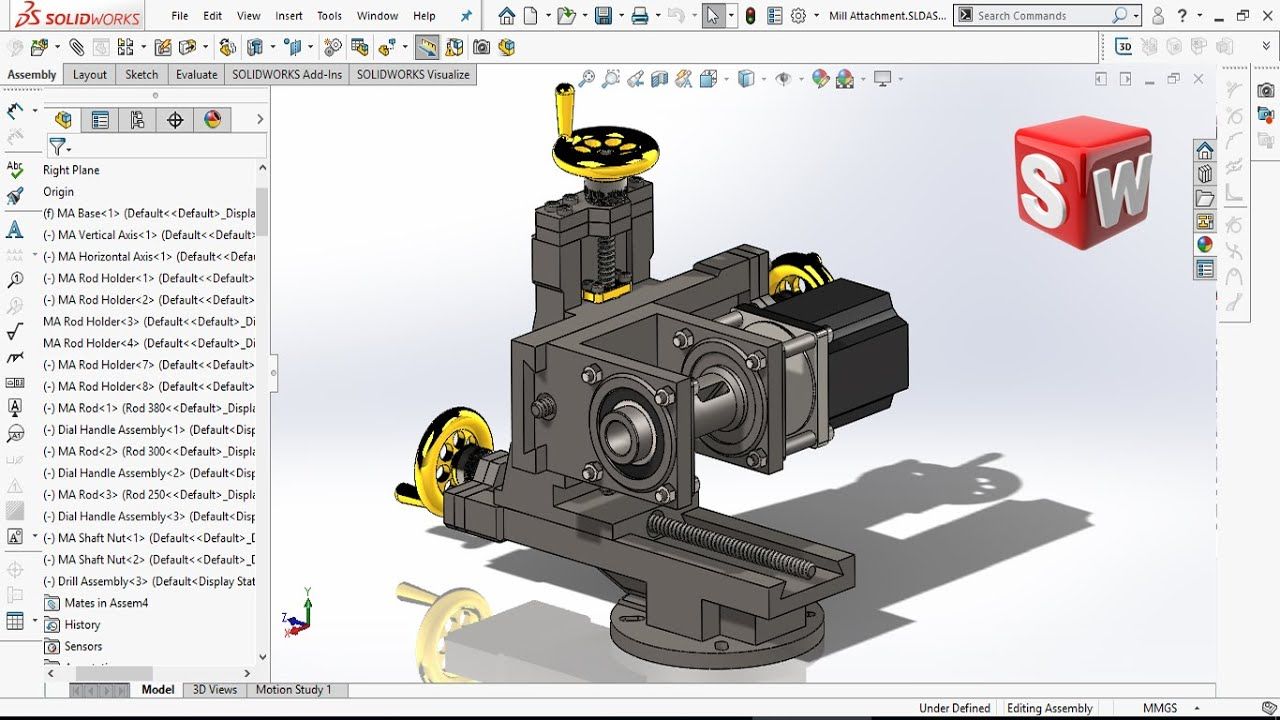This screenshot has height=720, width=1280.
Task: Toggle the ruler/instant3D toolbar button
Action: pos(427,46)
